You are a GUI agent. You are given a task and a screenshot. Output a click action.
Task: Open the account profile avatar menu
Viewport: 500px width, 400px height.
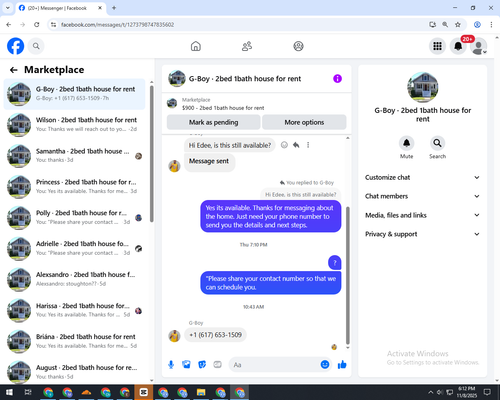479,46
